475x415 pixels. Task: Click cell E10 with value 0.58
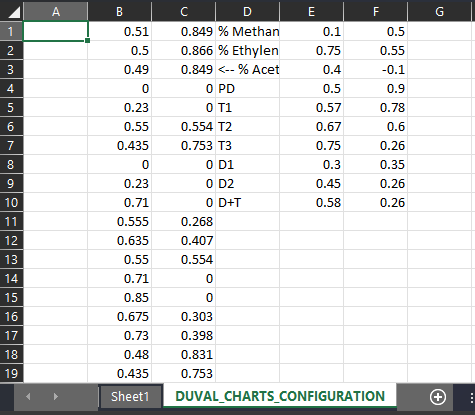(x=312, y=202)
